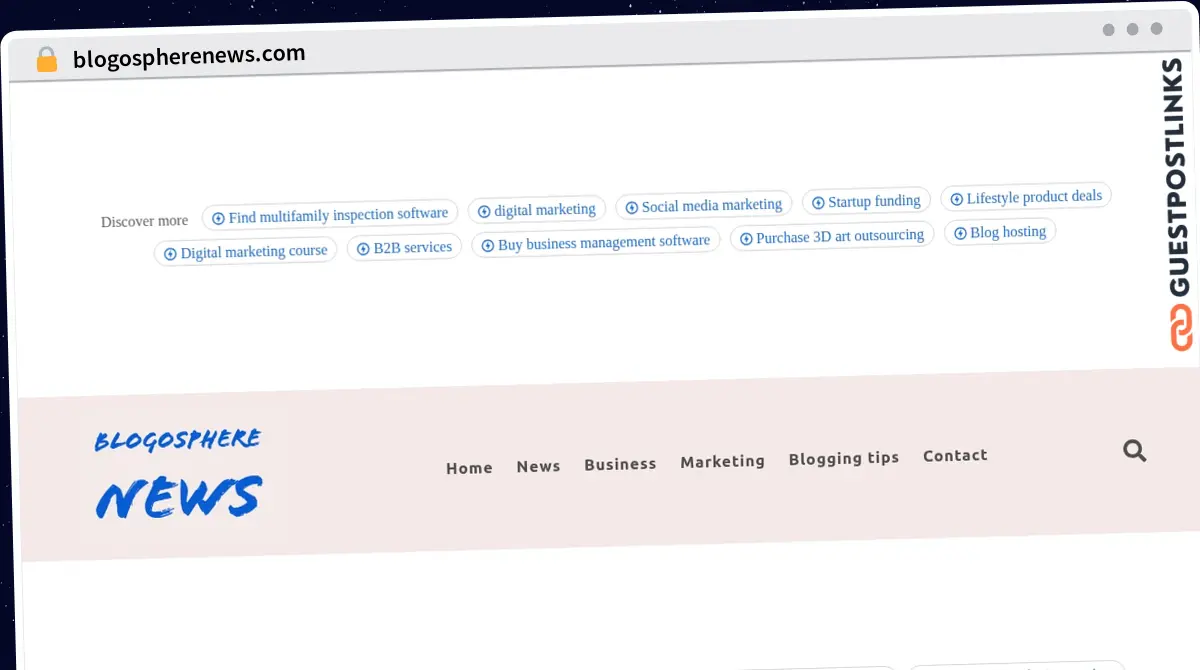Screen dimensions: 1200x670
Task: Click the first gray browser window dot
Action: point(1107,30)
